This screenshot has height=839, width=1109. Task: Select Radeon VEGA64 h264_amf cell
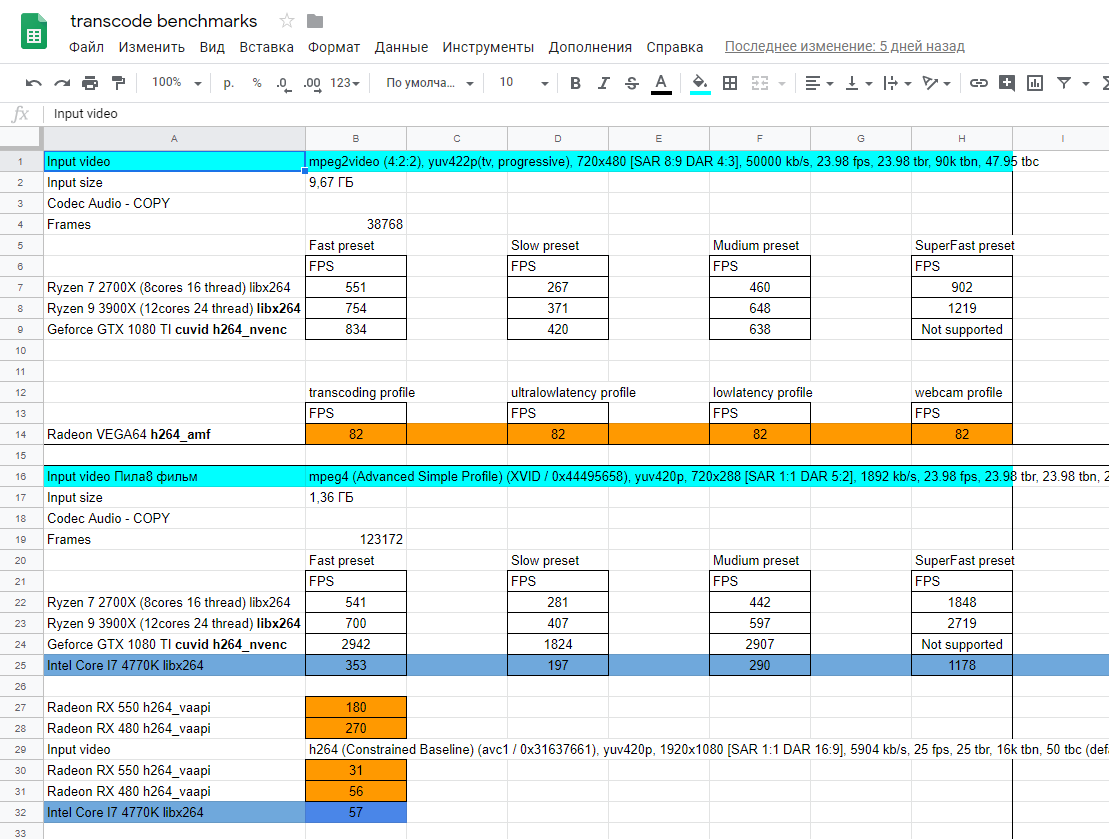tap(175, 434)
